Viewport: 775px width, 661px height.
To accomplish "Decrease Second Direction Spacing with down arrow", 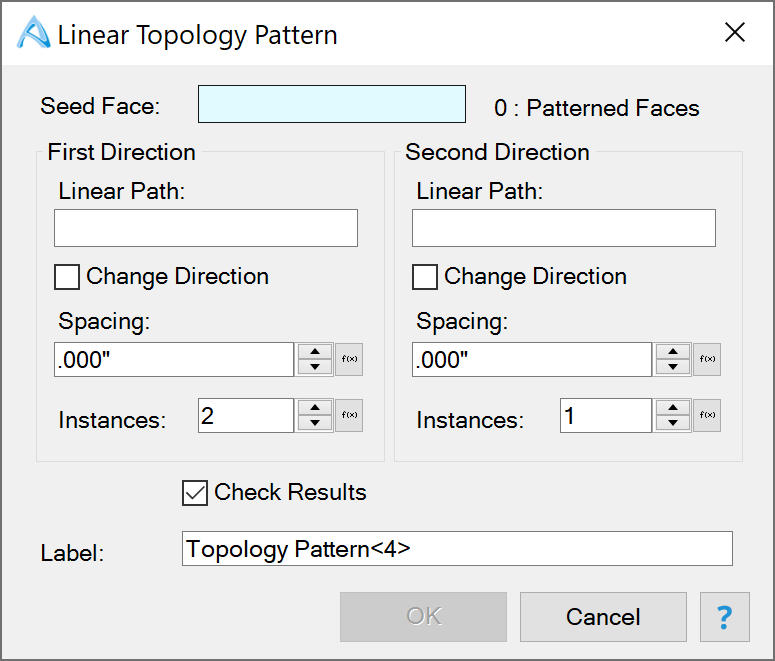I will pos(673,368).
